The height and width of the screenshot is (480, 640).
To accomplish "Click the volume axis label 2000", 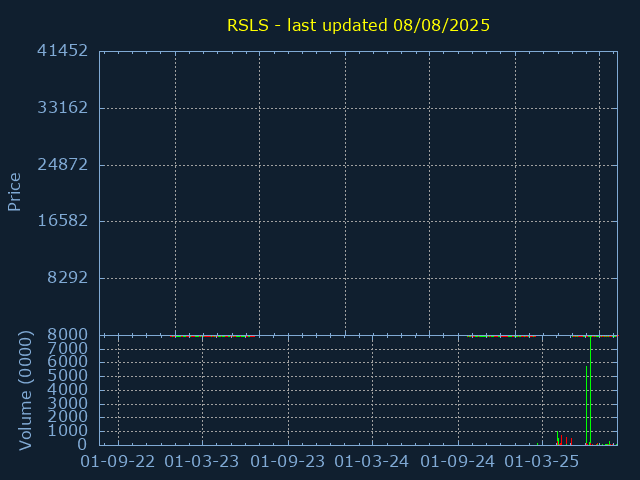I will coord(67,417).
